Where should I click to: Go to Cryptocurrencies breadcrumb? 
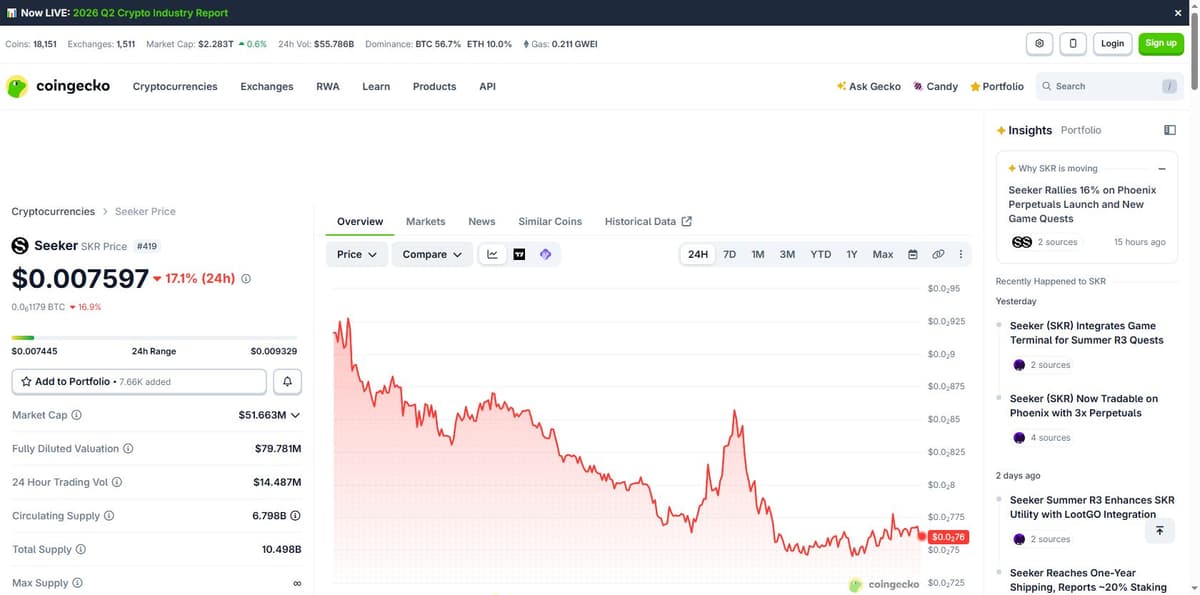(53, 212)
